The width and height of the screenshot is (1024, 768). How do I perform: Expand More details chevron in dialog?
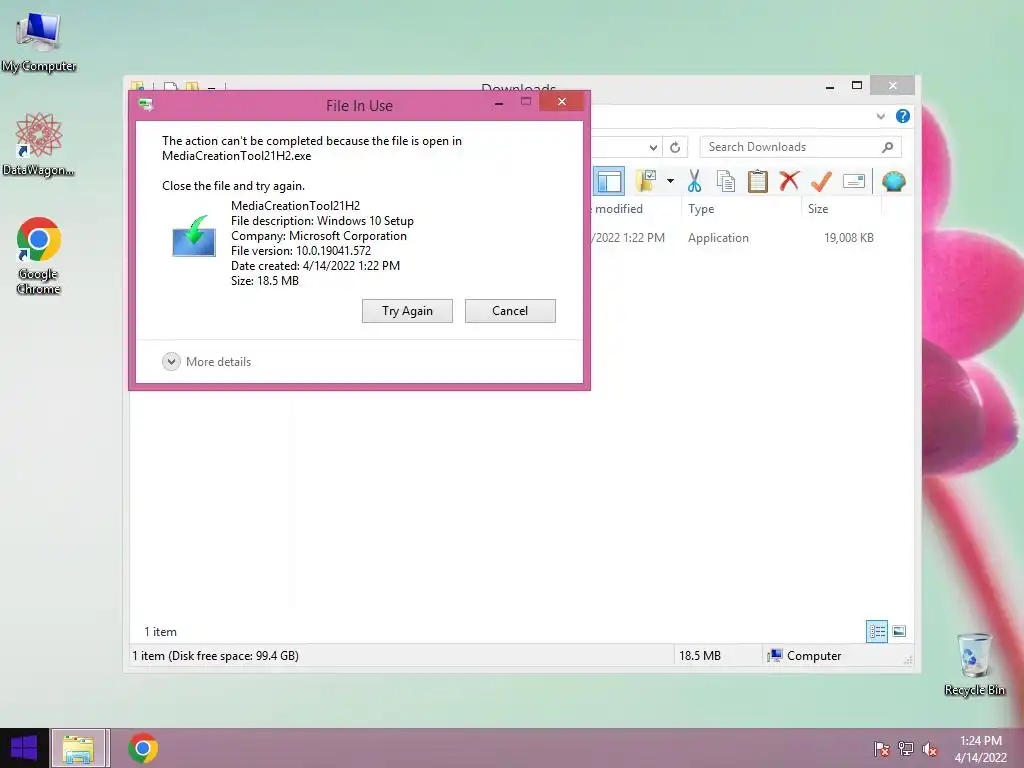tap(171, 362)
